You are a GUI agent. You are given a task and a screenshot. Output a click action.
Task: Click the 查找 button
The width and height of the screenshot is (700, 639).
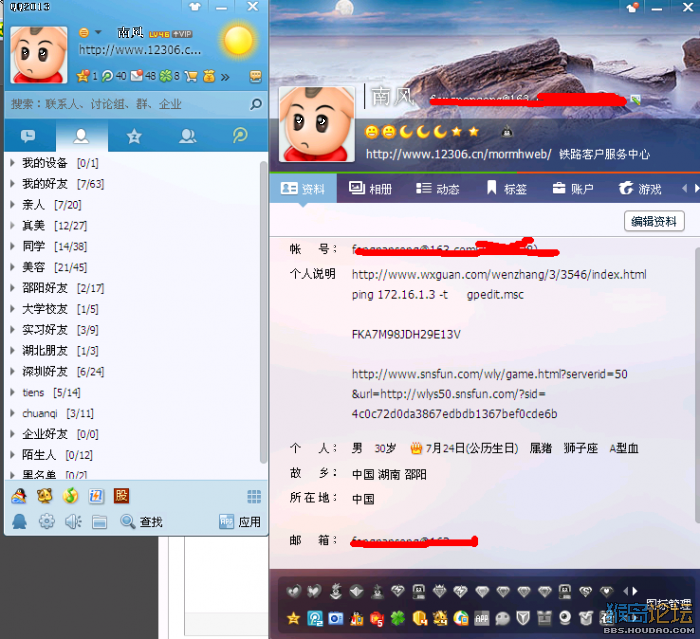pyautogui.click(x=141, y=522)
